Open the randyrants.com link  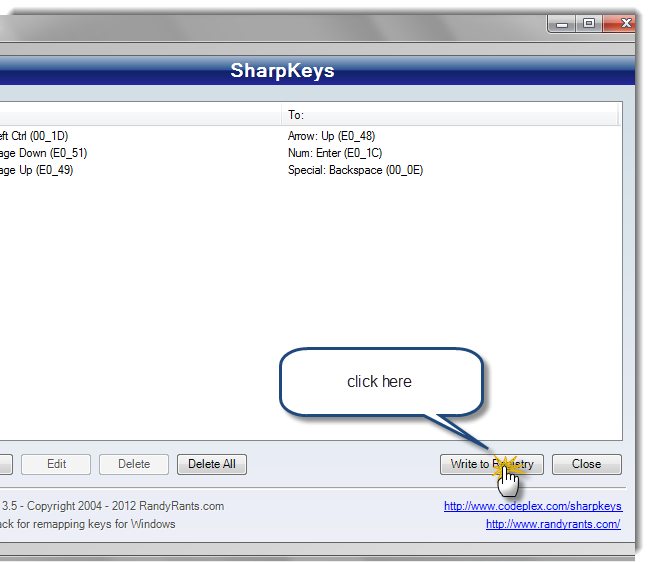point(553,524)
